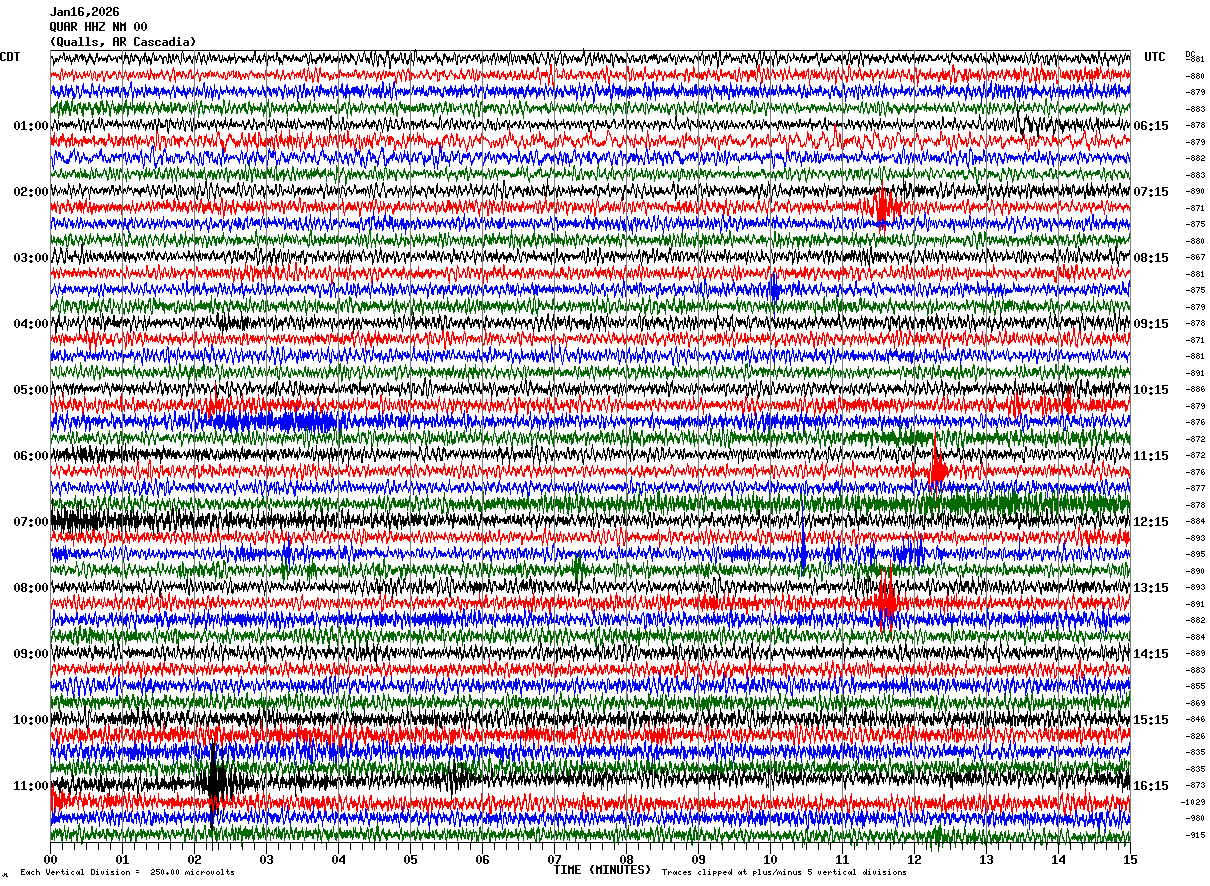Image resolution: width=1210 pixels, height=886 pixels.
Task: Click the -855 DC offset value
Action: [1195, 686]
